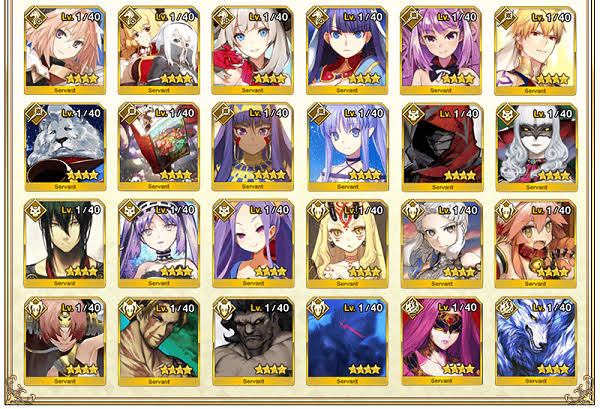Choose the pink fox-eared Berserker servant

(535, 244)
